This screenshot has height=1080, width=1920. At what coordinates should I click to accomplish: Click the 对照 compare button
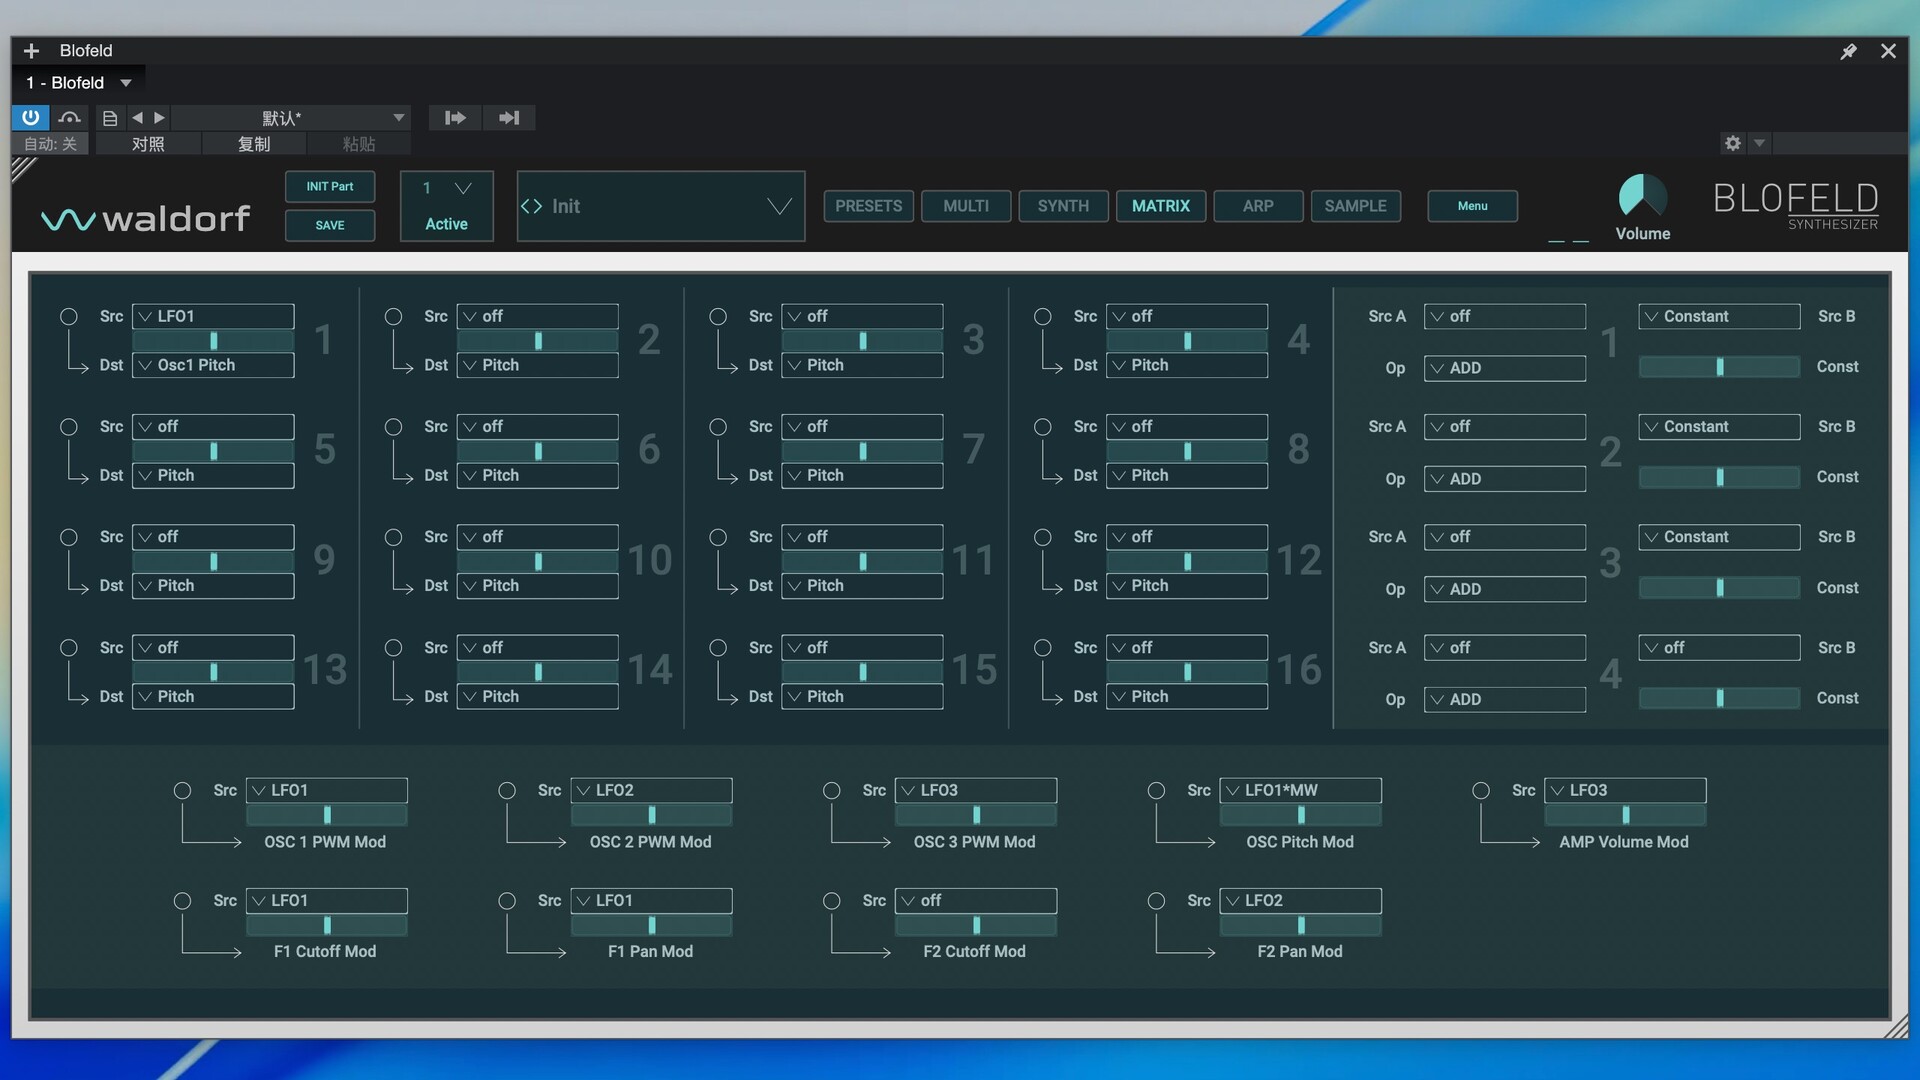[x=148, y=144]
